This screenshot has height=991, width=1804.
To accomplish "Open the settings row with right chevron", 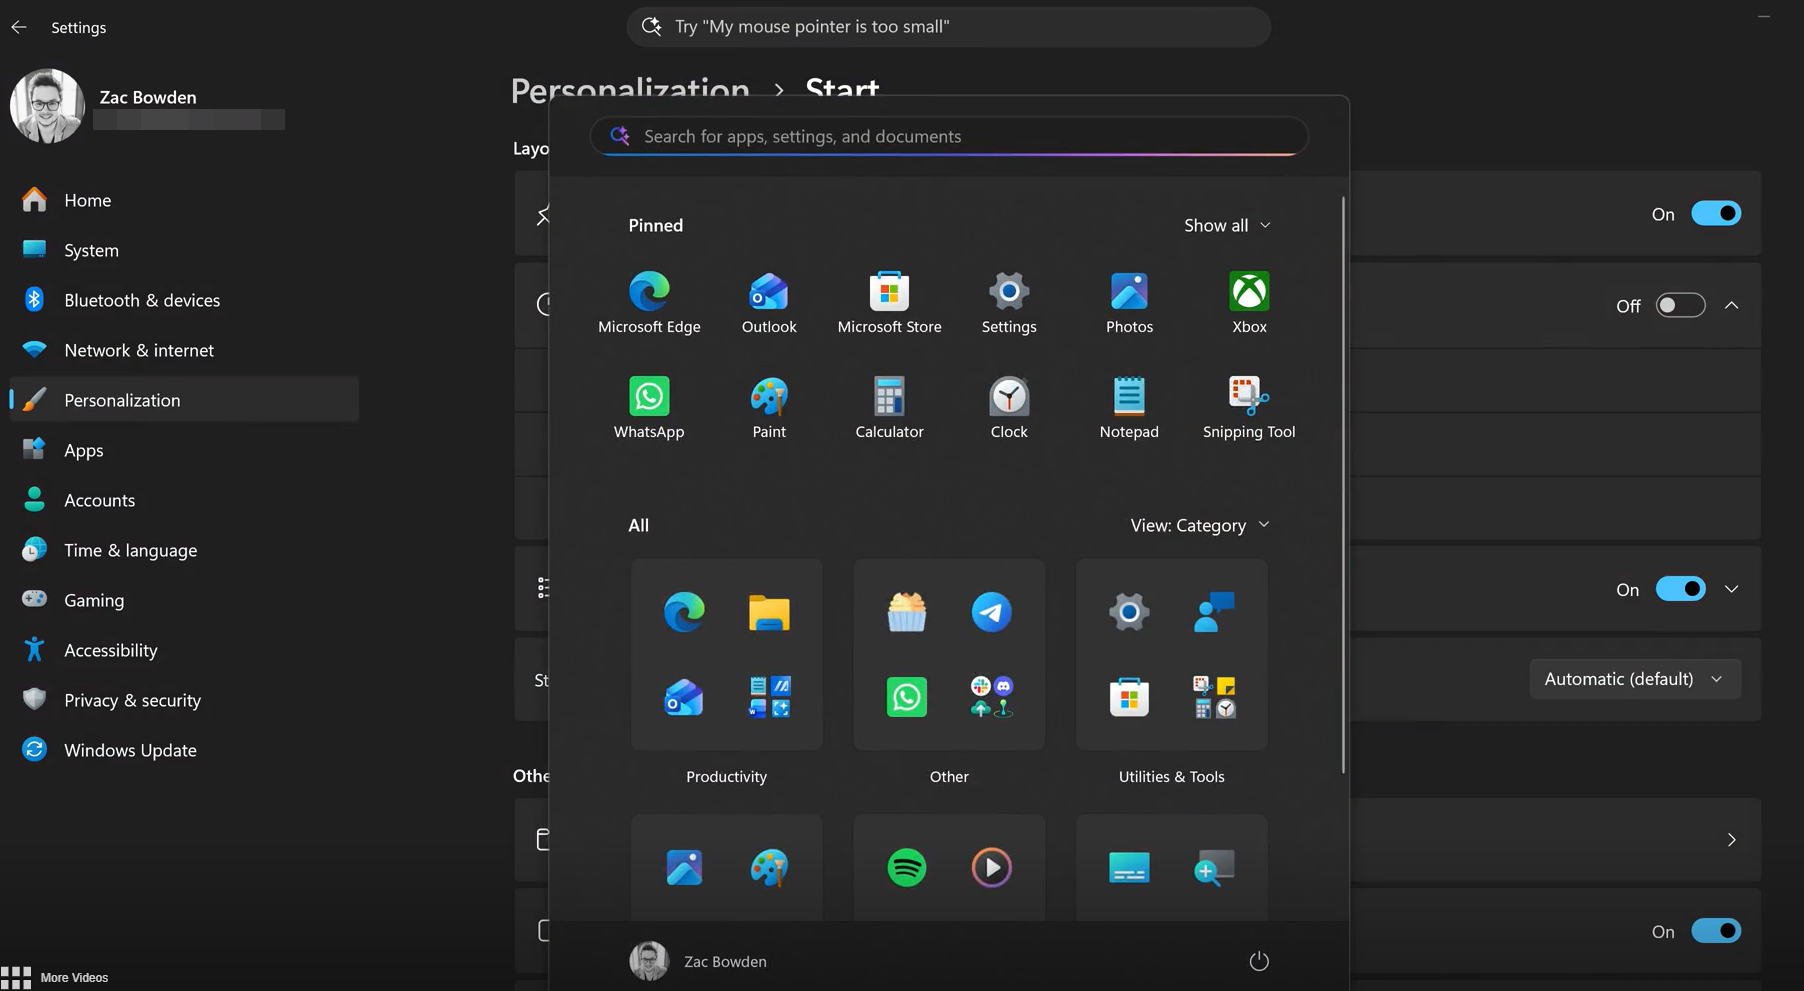I will pos(1731,840).
